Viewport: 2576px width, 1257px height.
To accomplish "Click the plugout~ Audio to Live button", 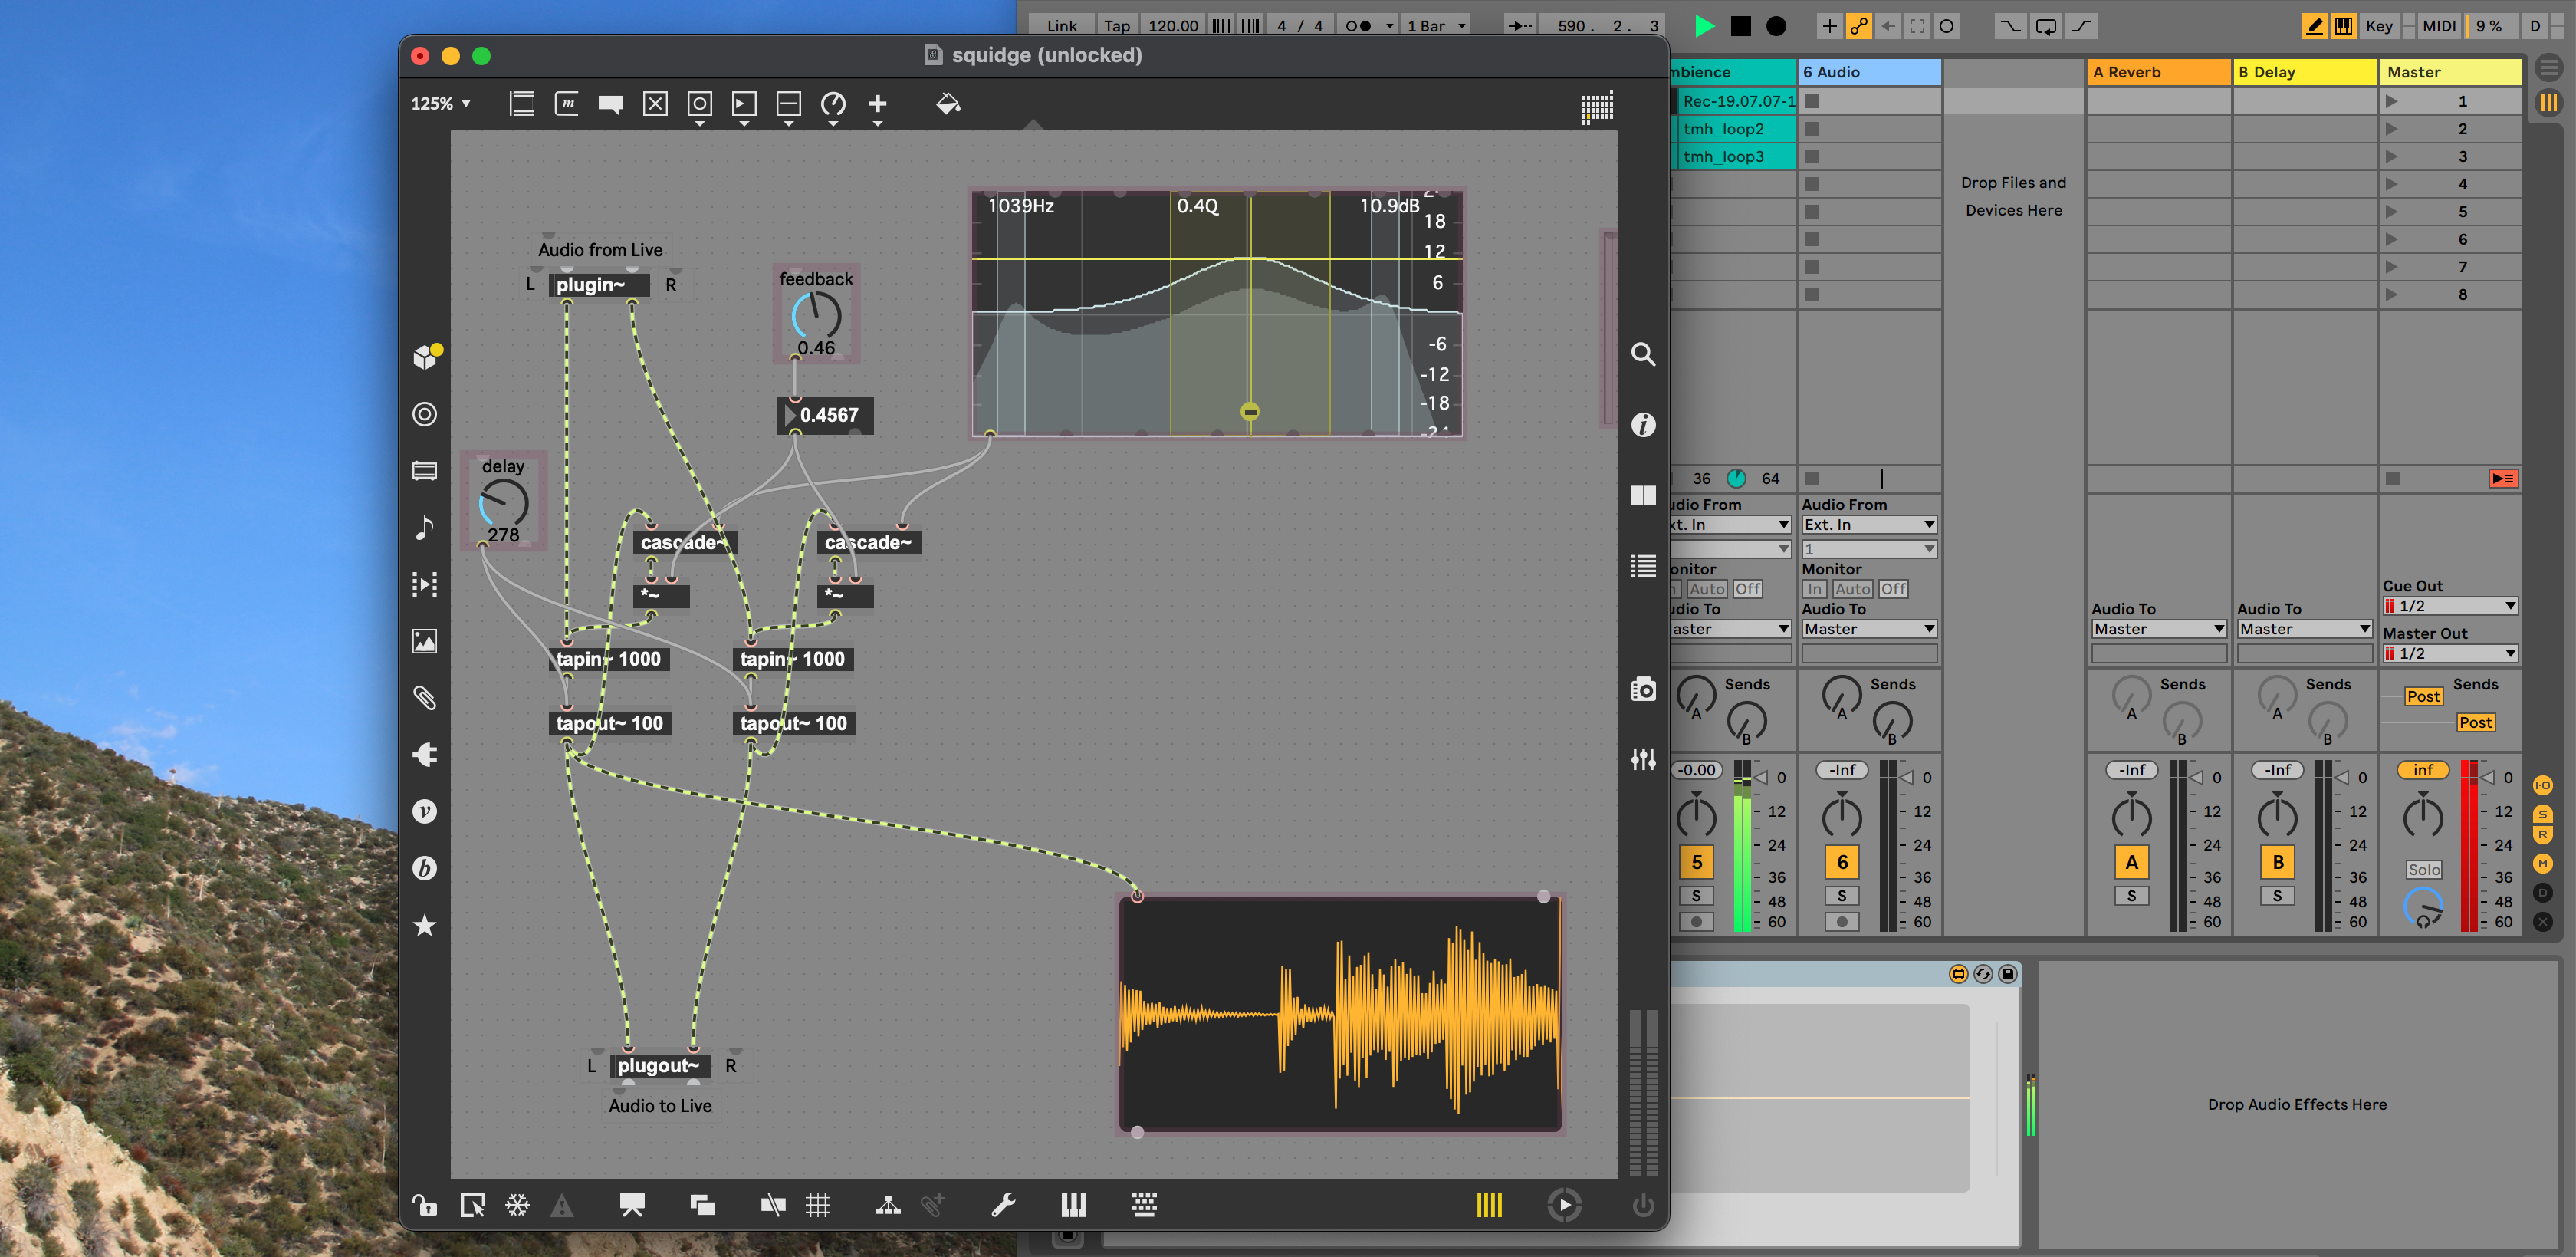I will pyautogui.click(x=657, y=1063).
